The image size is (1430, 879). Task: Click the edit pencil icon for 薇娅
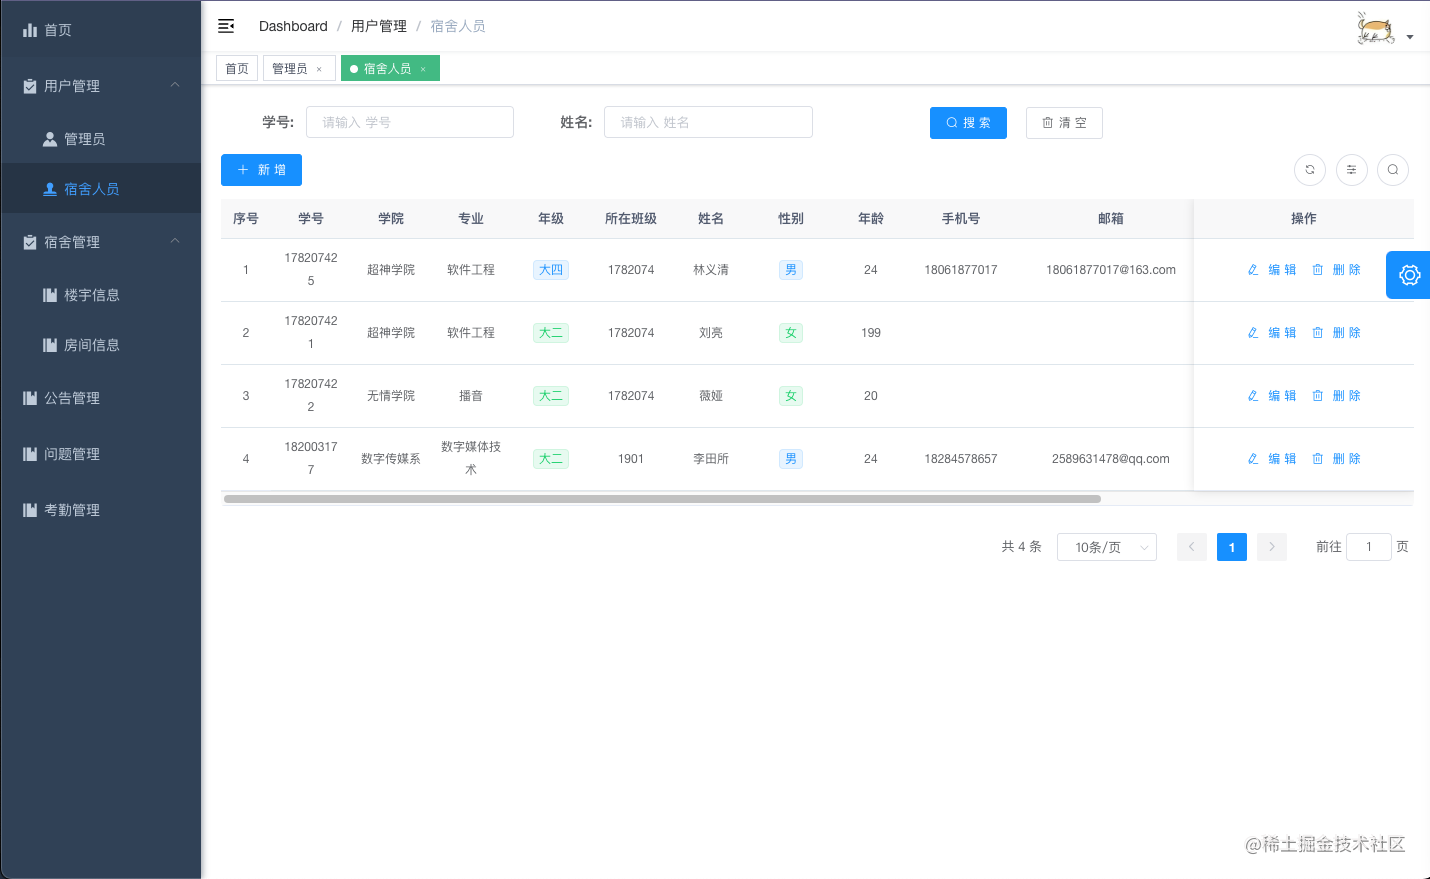[1253, 396]
